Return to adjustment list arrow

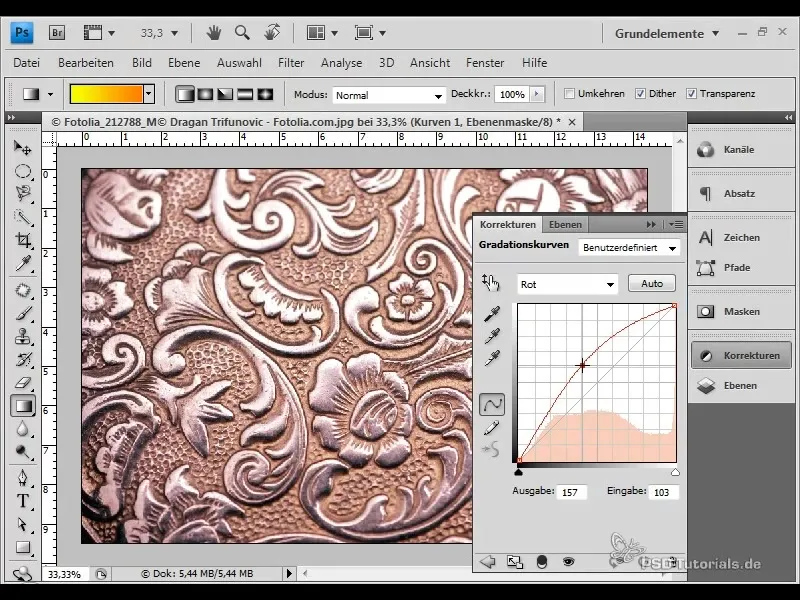pyautogui.click(x=488, y=562)
